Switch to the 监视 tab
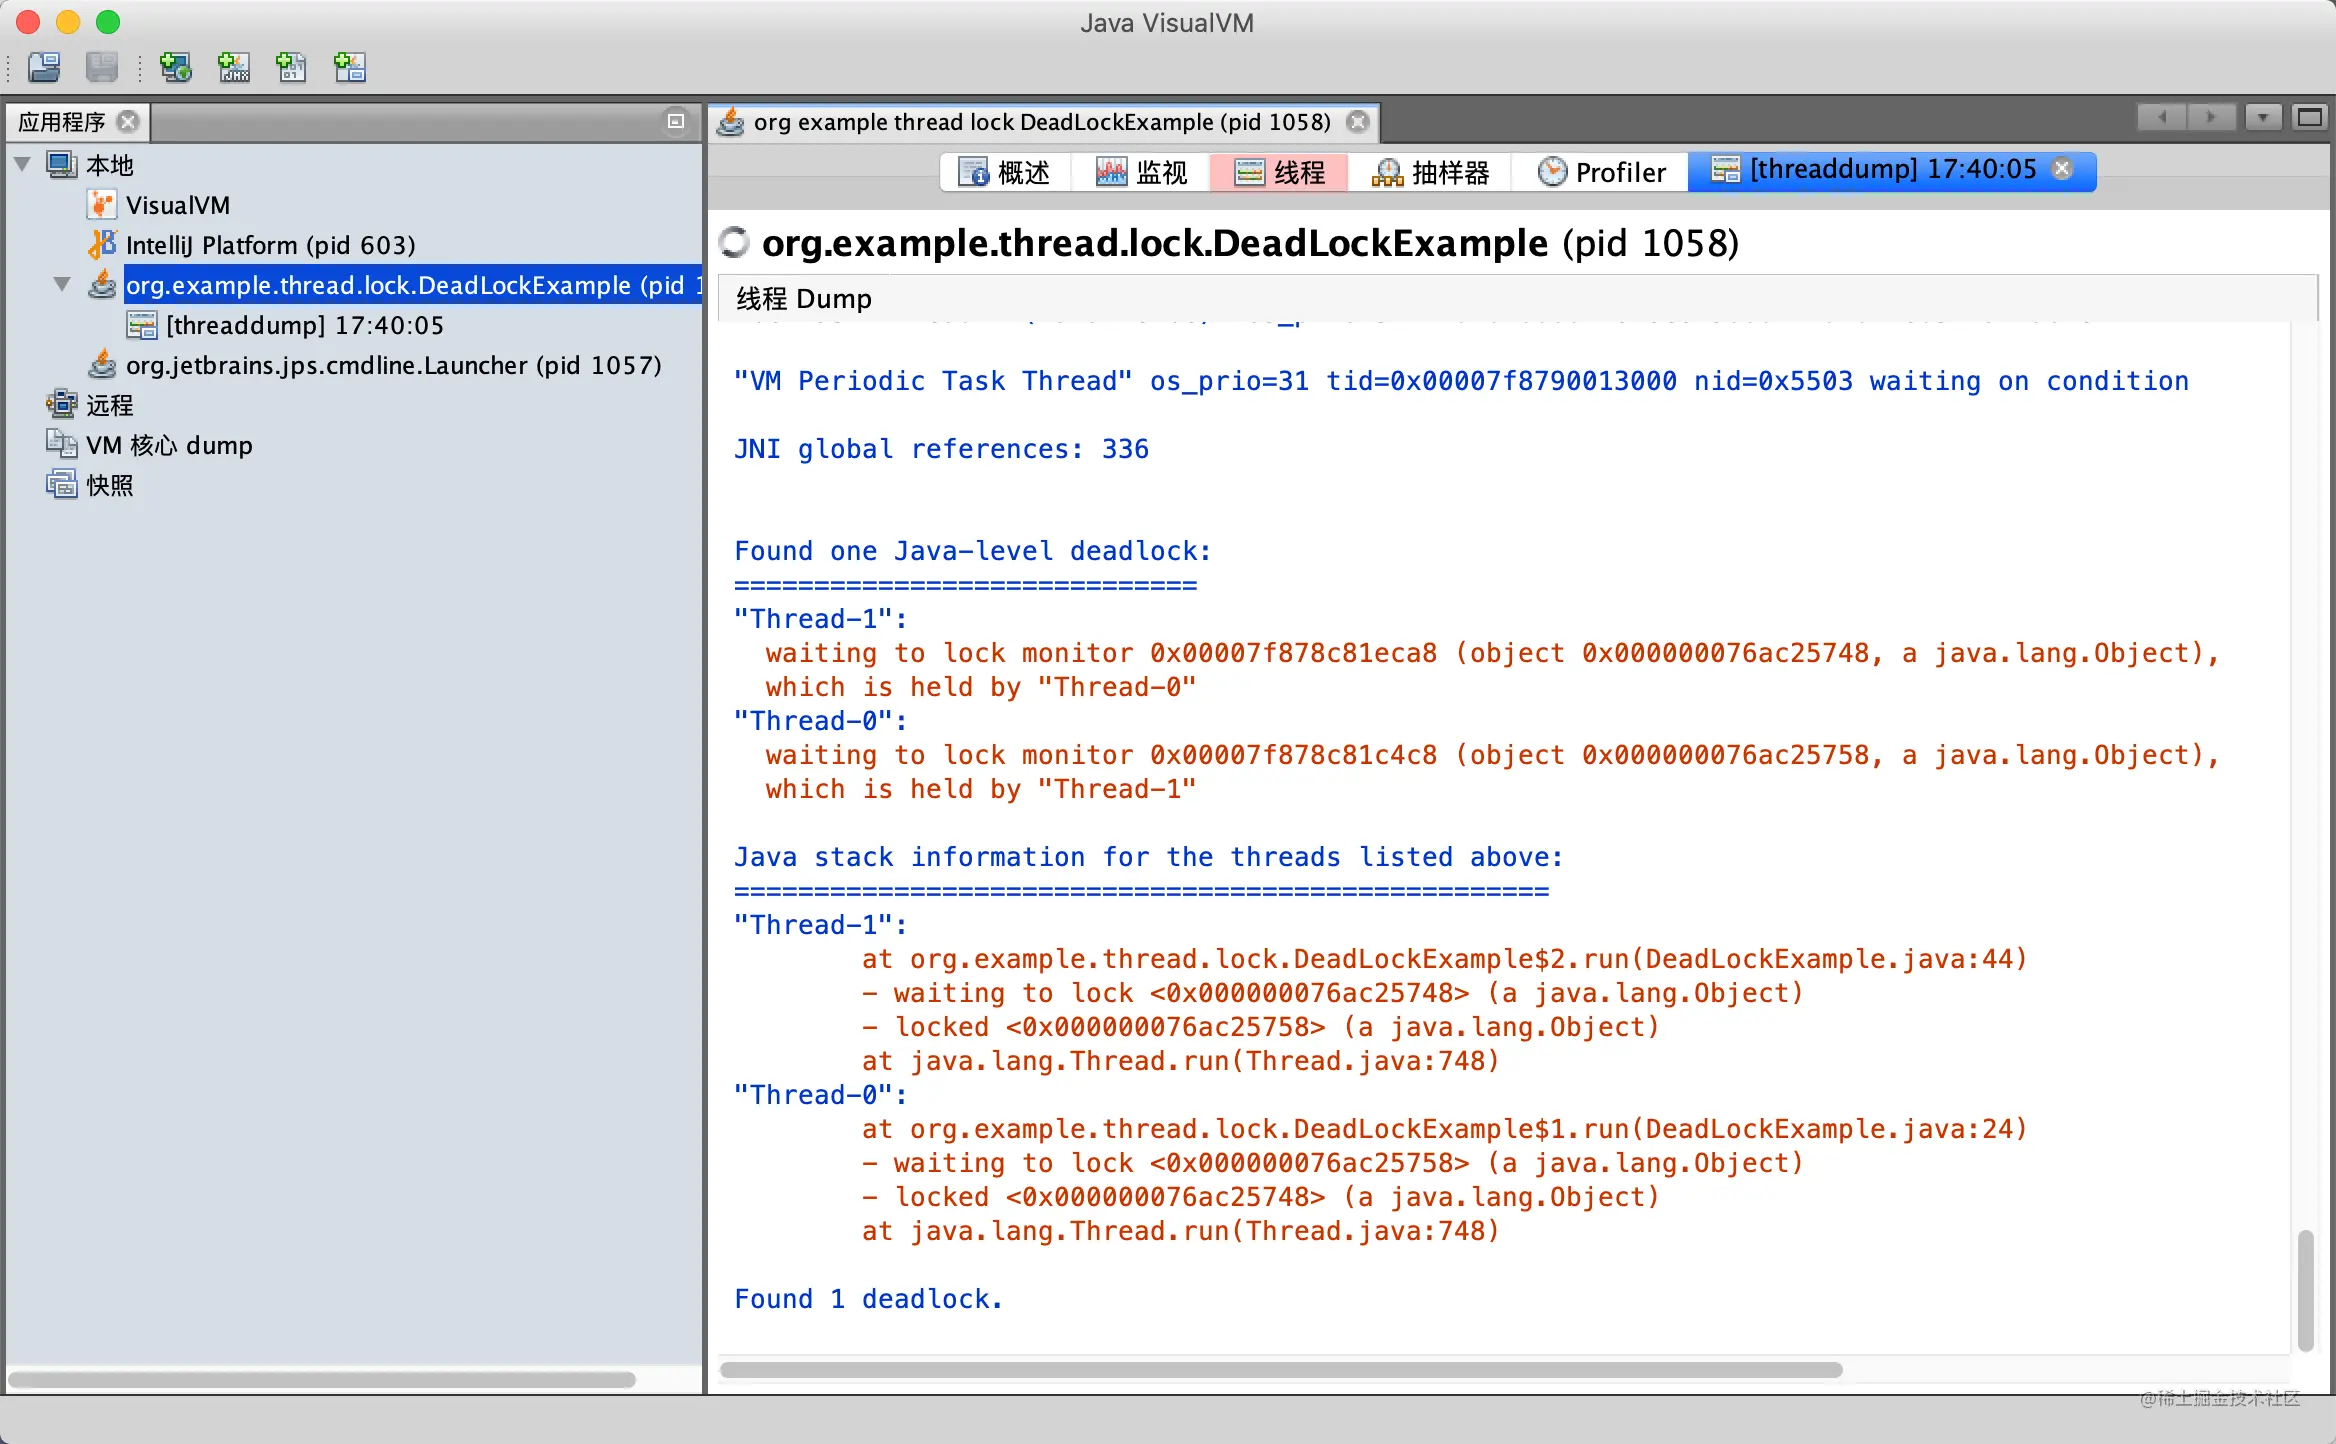The height and width of the screenshot is (1444, 2336). [1143, 172]
